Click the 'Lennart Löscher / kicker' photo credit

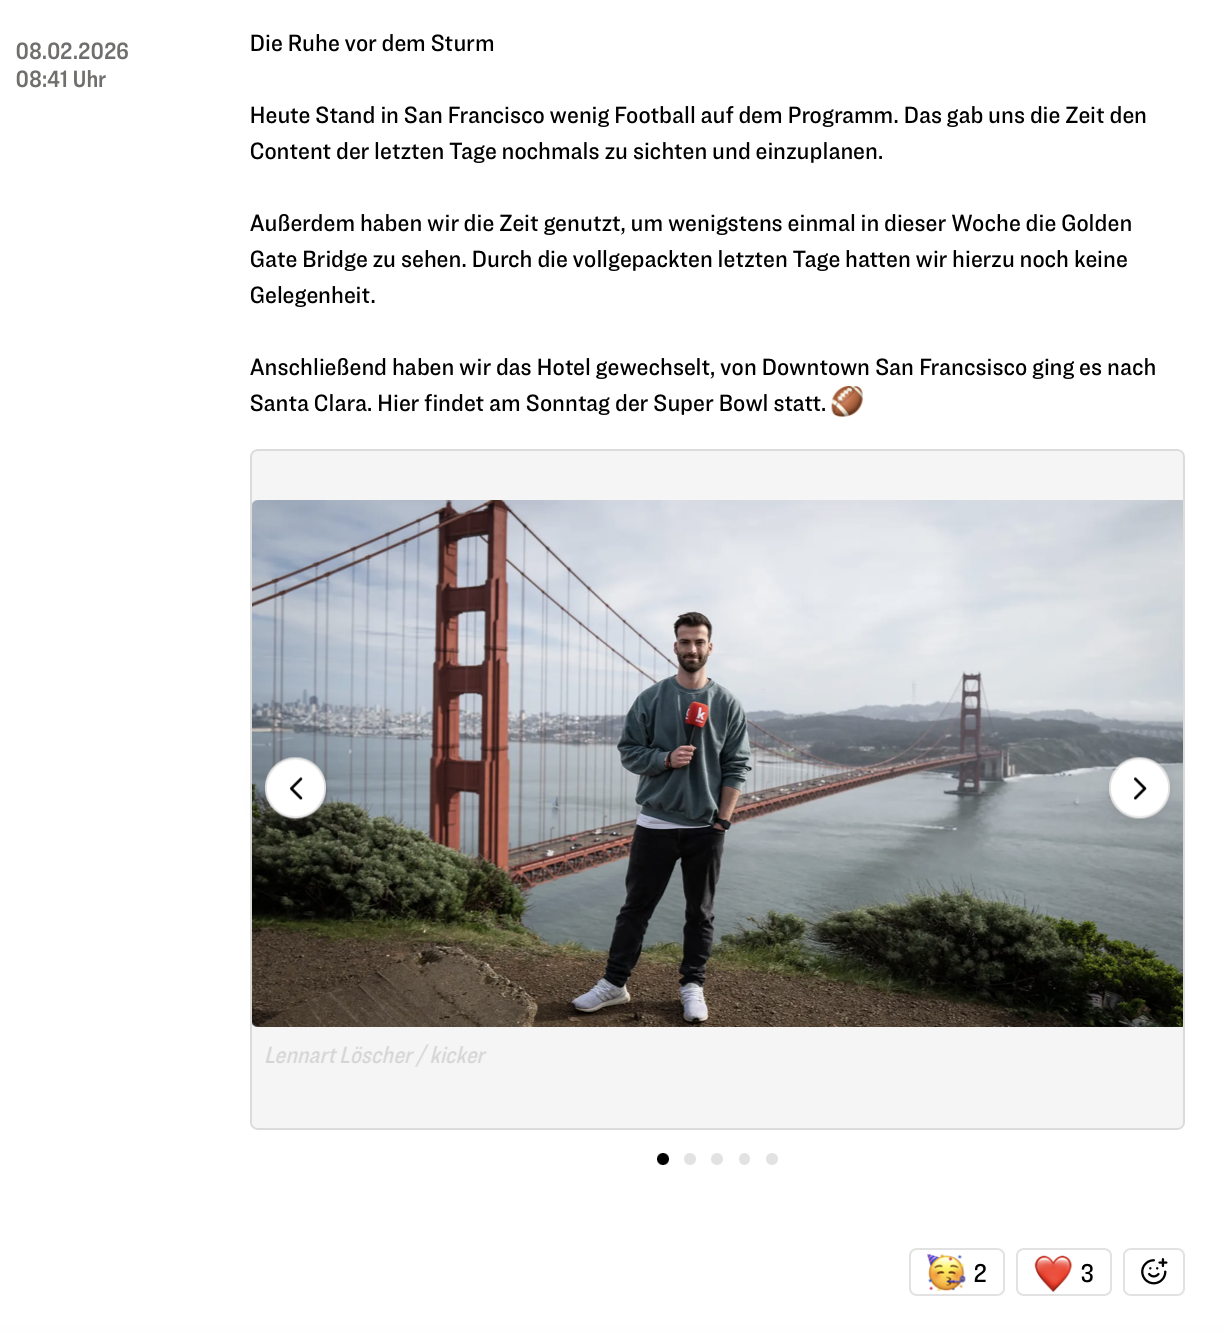pyautogui.click(x=375, y=1055)
